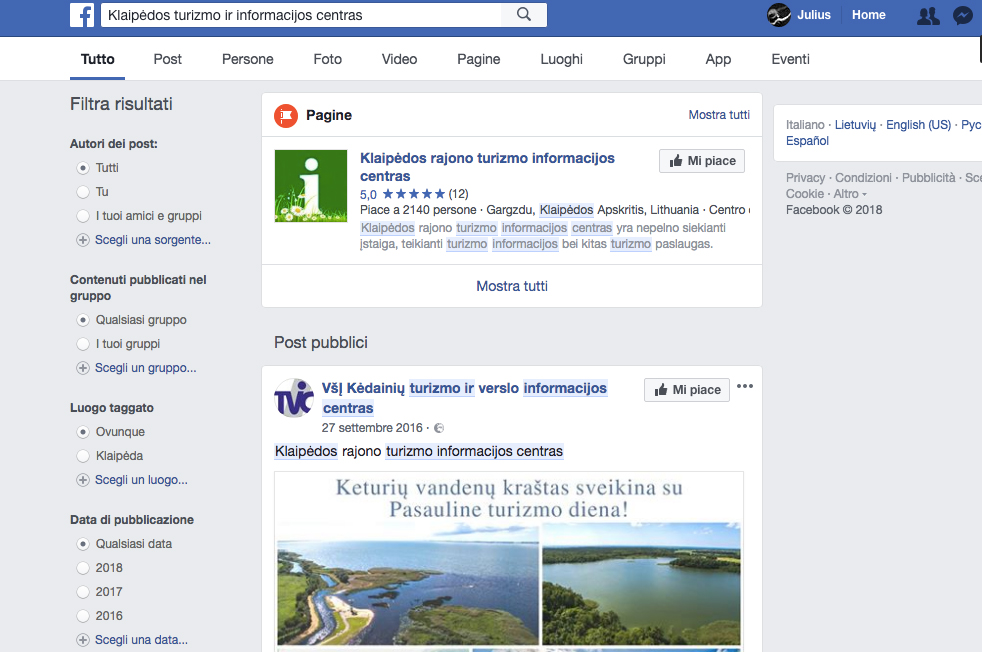The width and height of the screenshot is (982, 652).
Task: Choose 2017 publication date radio
Action: (83, 592)
